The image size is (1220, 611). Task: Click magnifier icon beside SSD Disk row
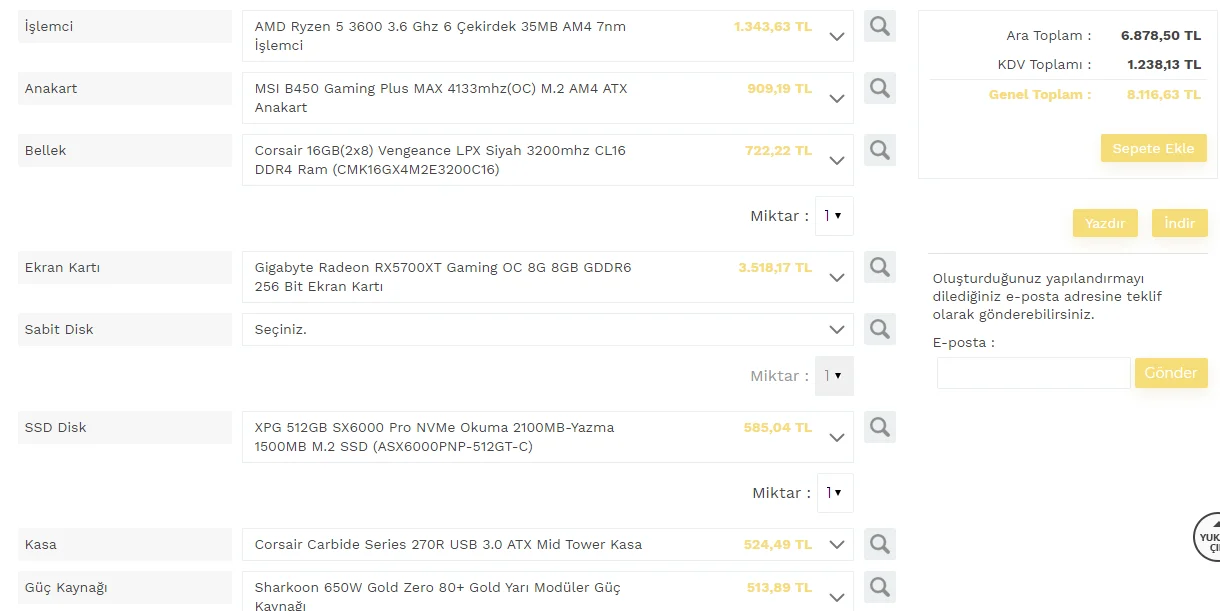[879, 427]
